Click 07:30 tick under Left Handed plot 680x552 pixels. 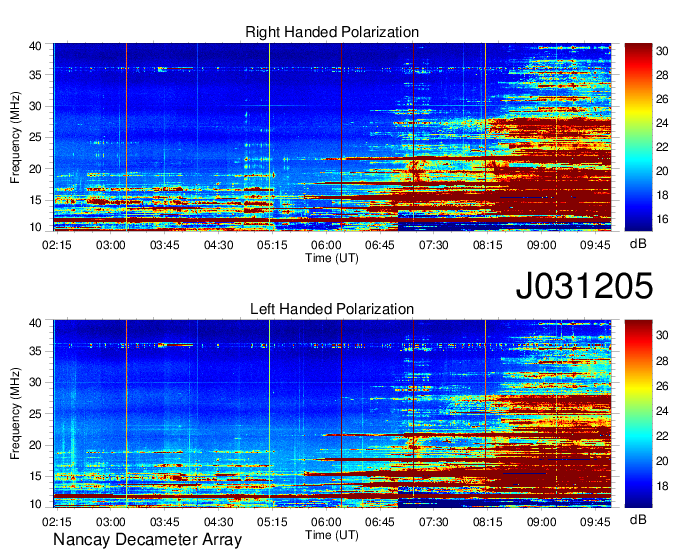click(433, 522)
